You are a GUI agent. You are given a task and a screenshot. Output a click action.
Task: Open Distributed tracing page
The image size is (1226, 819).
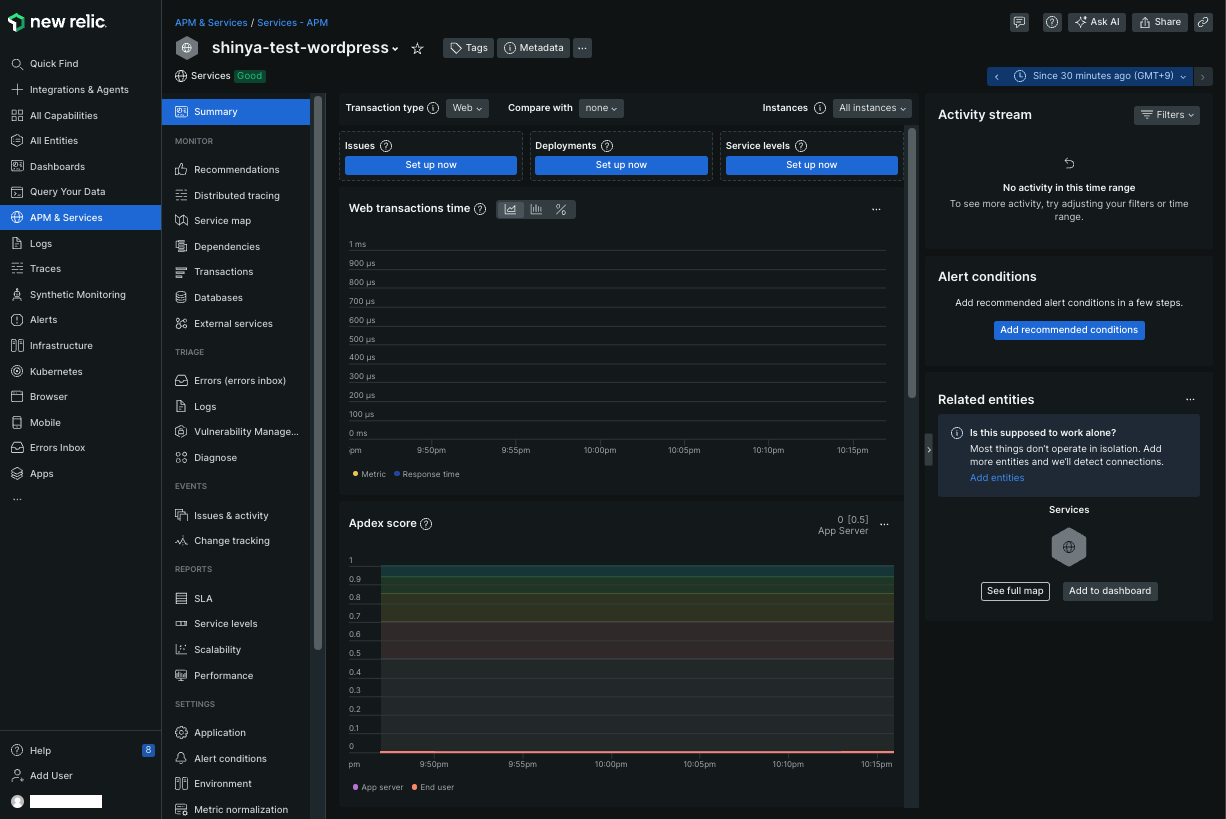coord(236,196)
